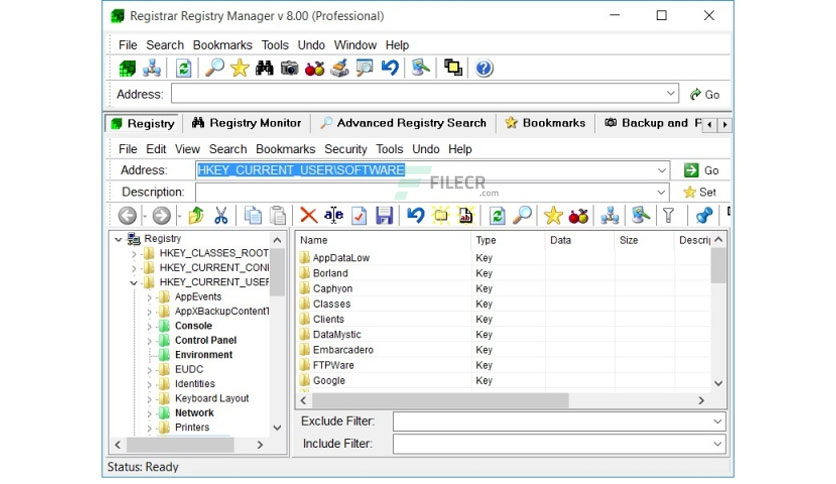Click the Back arrow navigation icon
Image resolution: width=836 pixels, height=484 pixels.
[x=127, y=216]
